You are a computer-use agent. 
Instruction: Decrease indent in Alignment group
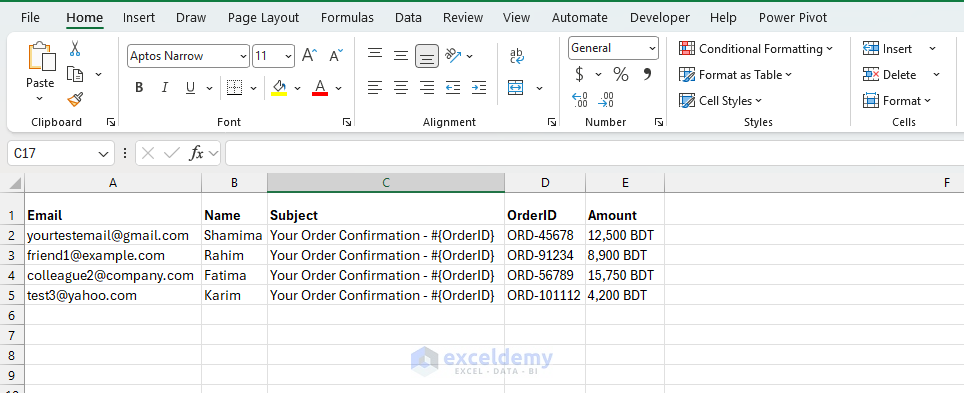[453, 88]
